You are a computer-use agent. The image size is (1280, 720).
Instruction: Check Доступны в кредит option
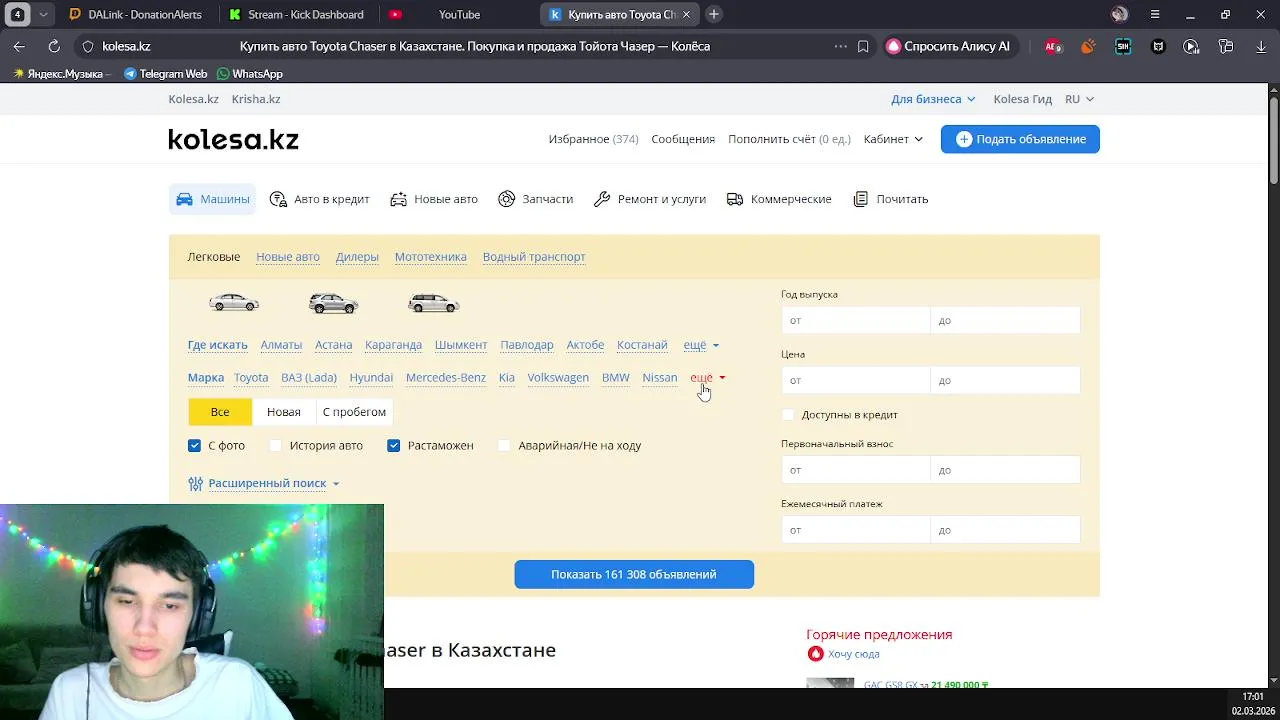[x=788, y=414]
